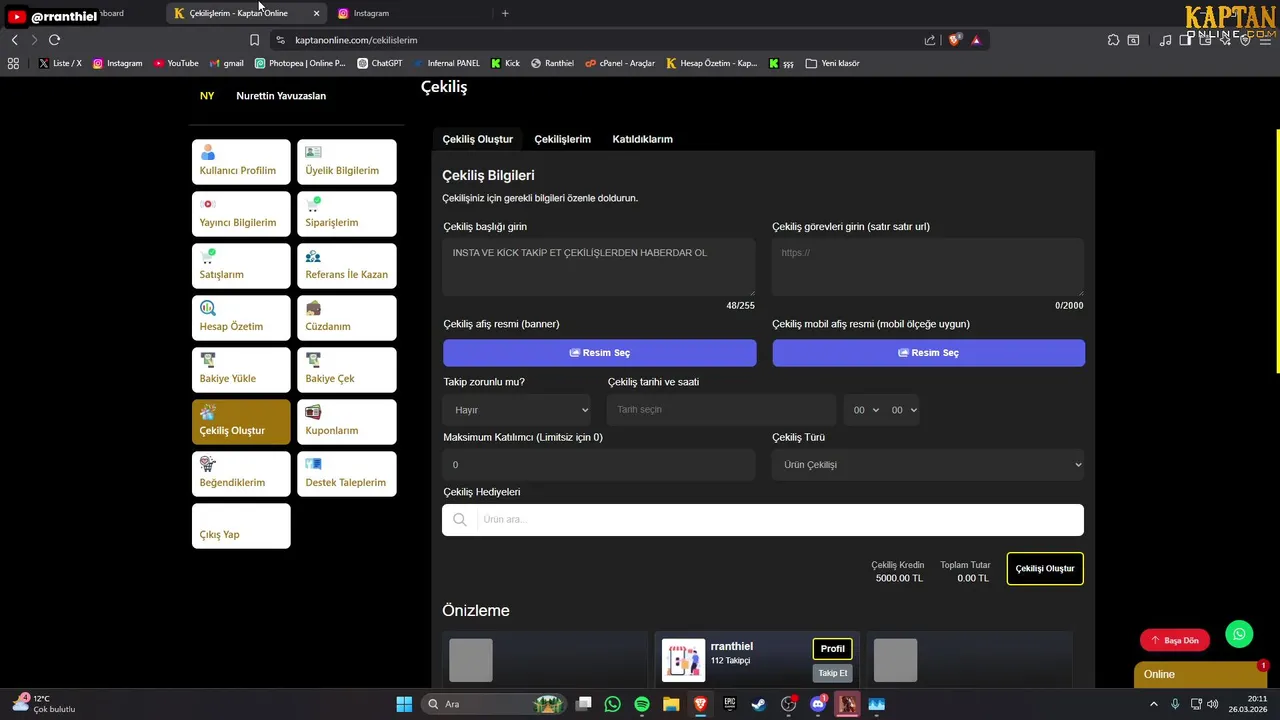The width and height of the screenshot is (1280, 720).
Task: Close the Çekilişlerim - Kaptan Online browser tab
Action: 317,13
